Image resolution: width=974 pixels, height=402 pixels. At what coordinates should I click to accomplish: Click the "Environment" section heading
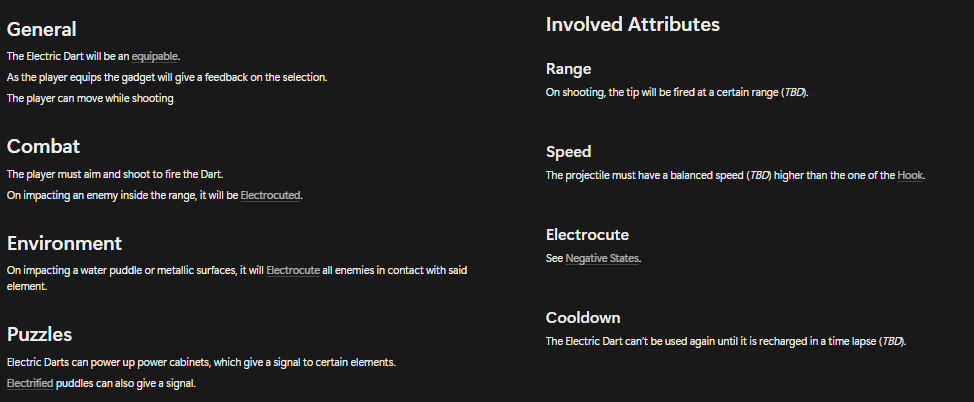tap(64, 243)
